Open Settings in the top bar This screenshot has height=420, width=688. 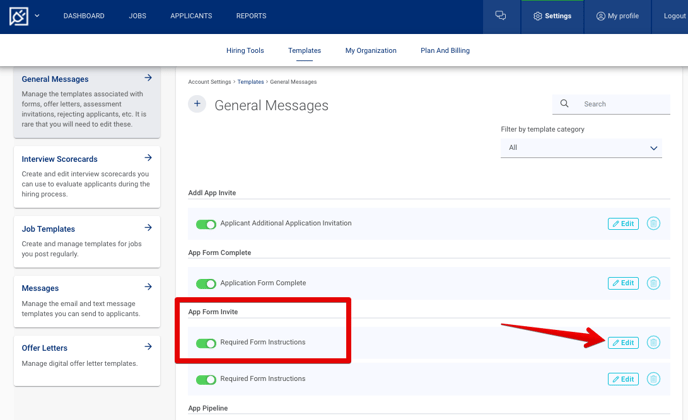pos(552,16)
